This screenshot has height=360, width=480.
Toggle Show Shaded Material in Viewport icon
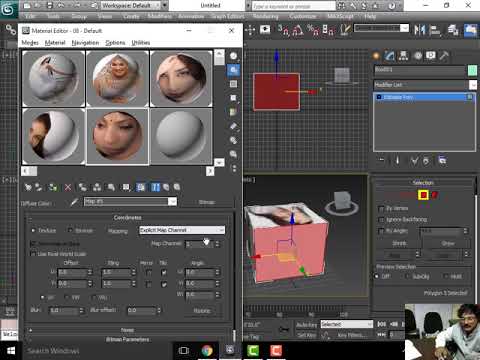[x=141, y=187]
